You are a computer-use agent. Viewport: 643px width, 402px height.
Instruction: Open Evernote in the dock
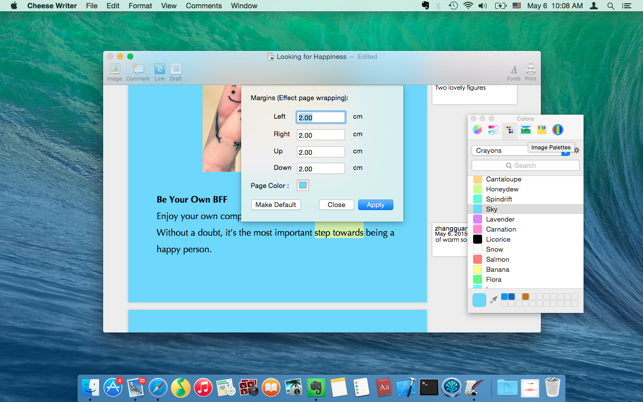click(x=316, y=387)
